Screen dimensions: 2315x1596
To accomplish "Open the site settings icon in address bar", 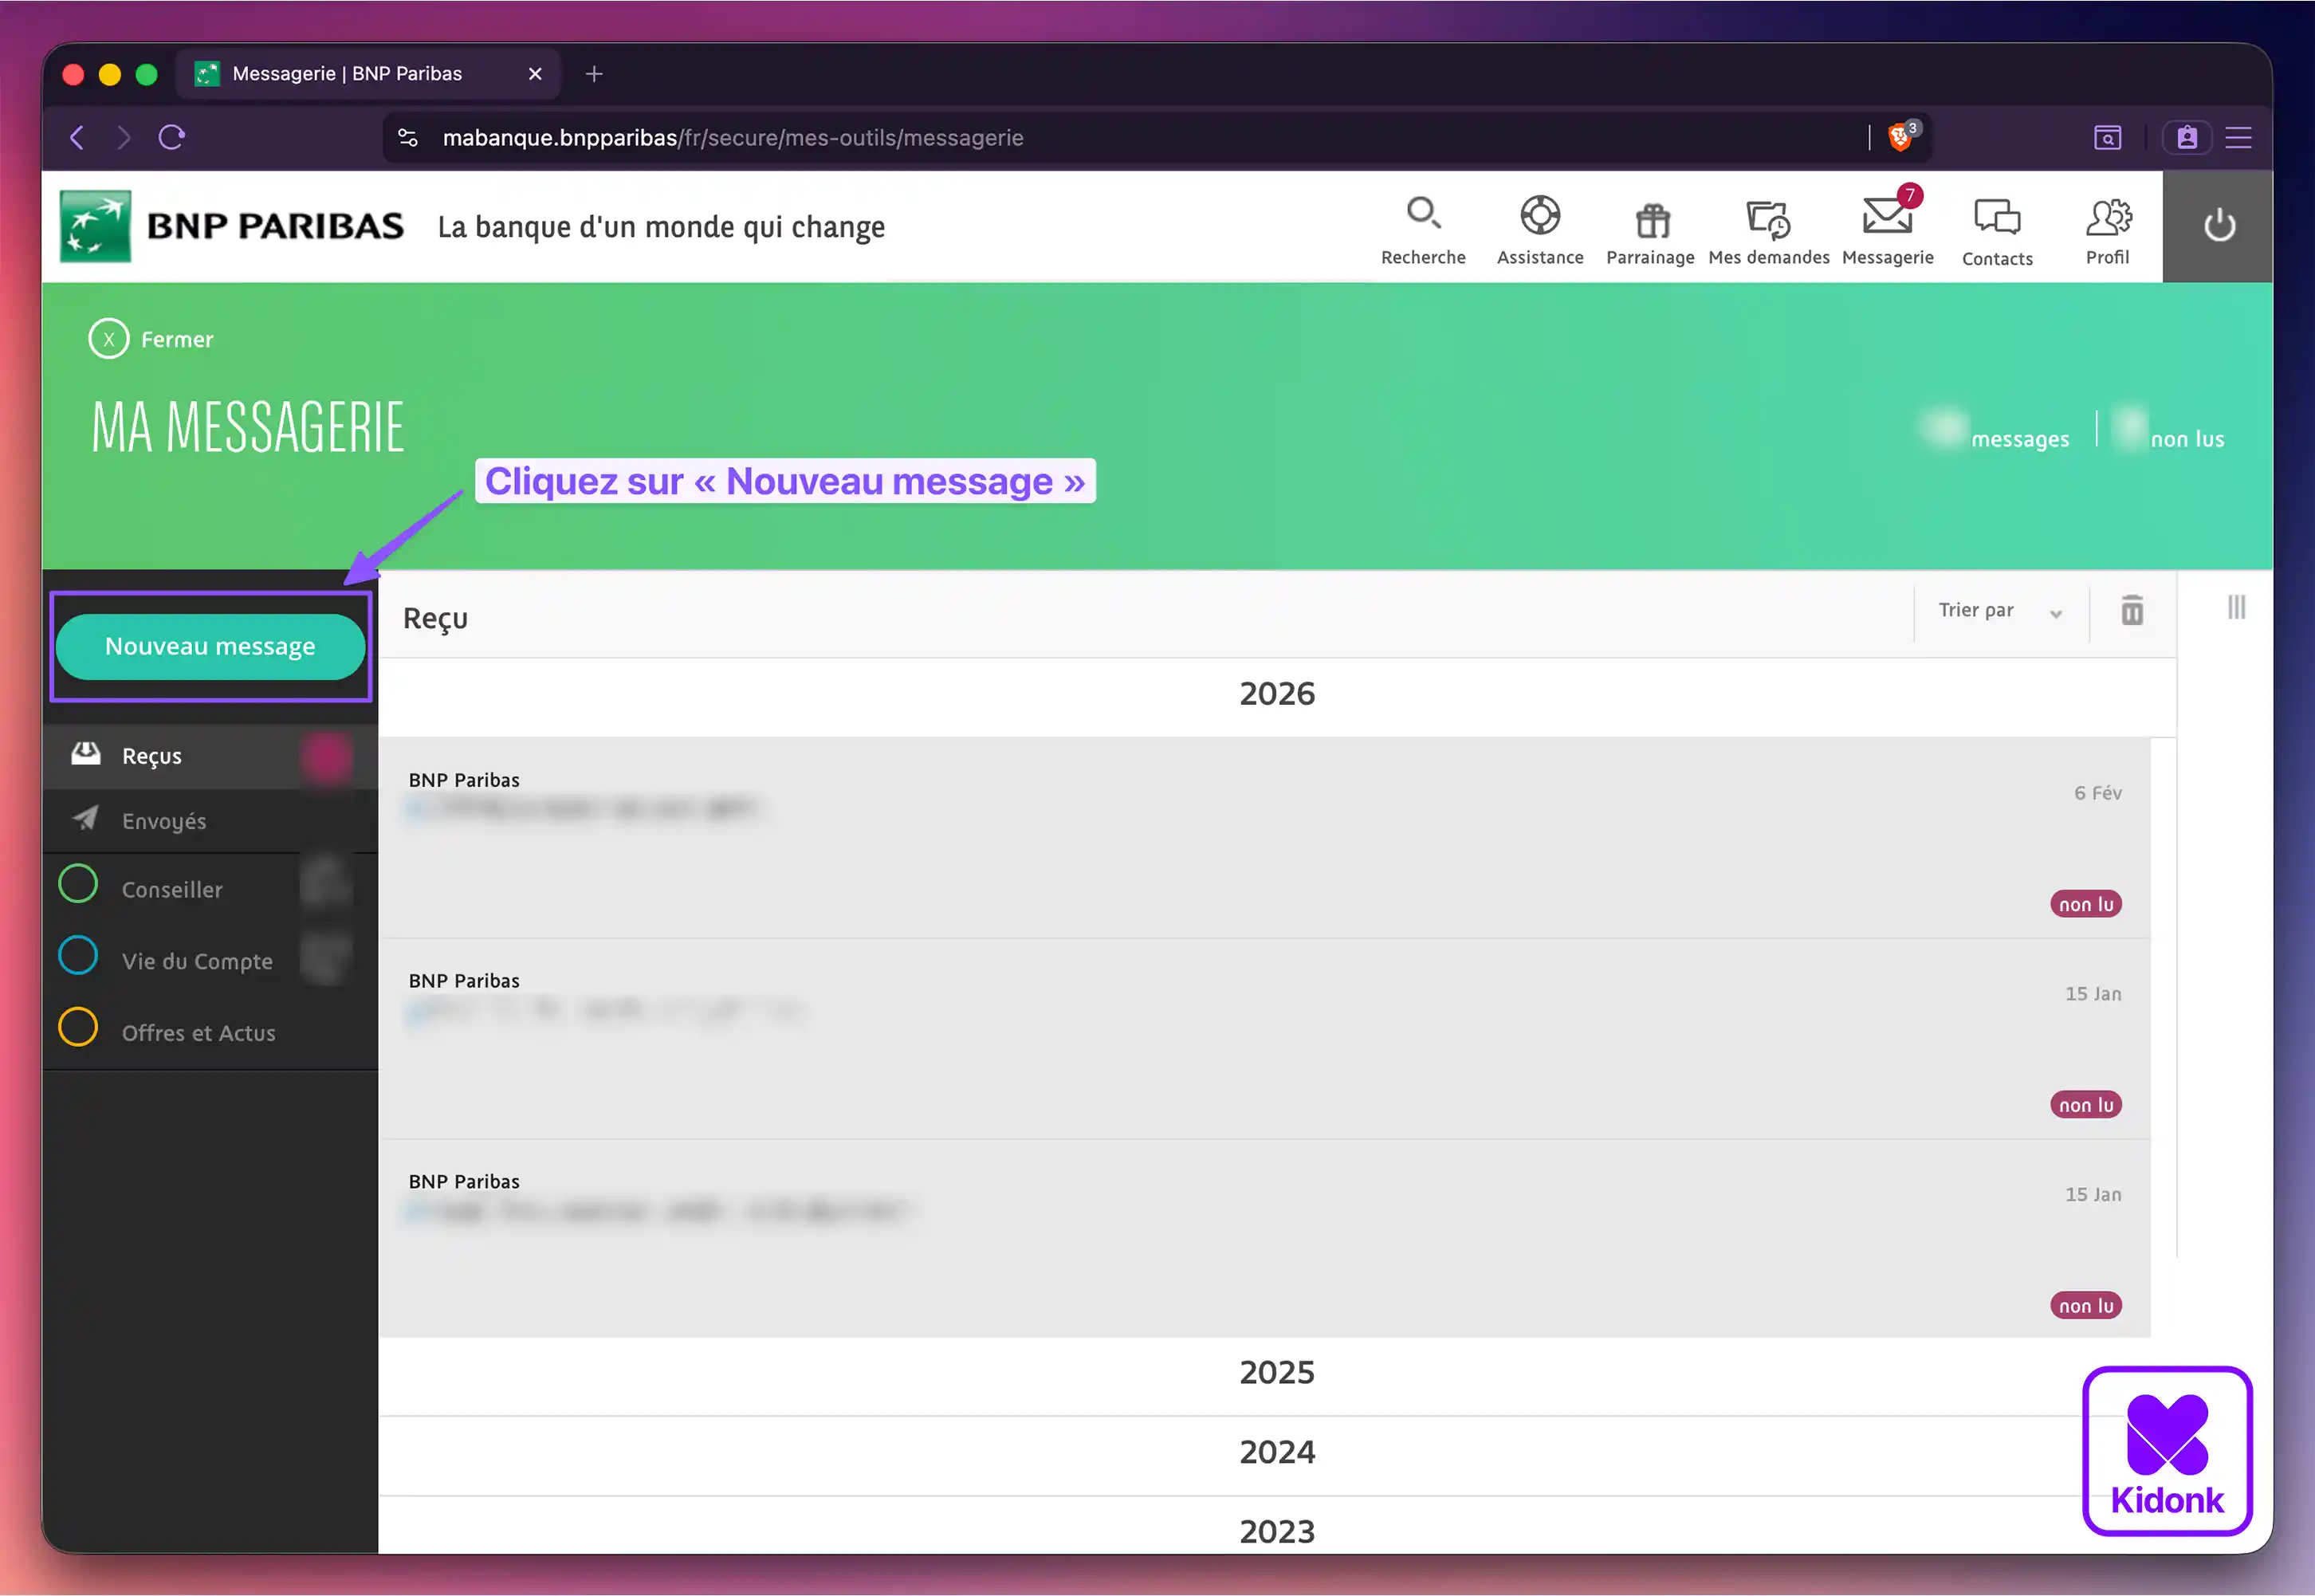I will point(408,137).
